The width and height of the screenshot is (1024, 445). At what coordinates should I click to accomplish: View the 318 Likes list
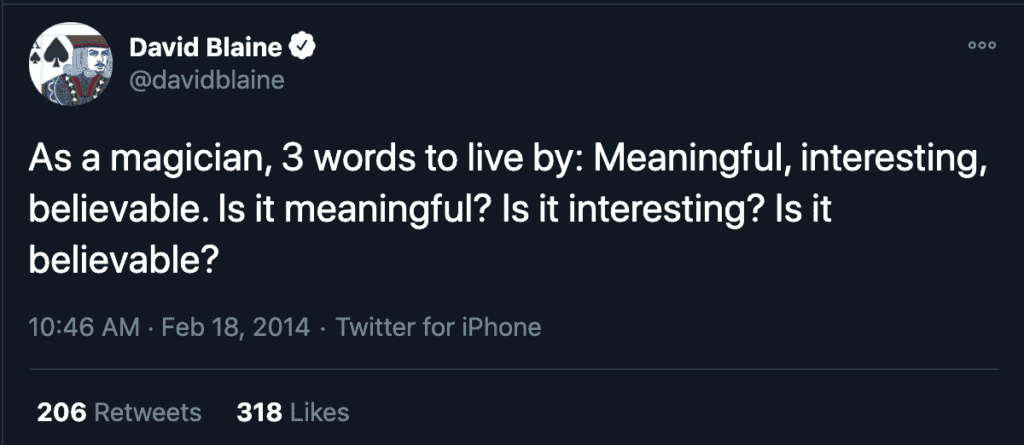293,412
